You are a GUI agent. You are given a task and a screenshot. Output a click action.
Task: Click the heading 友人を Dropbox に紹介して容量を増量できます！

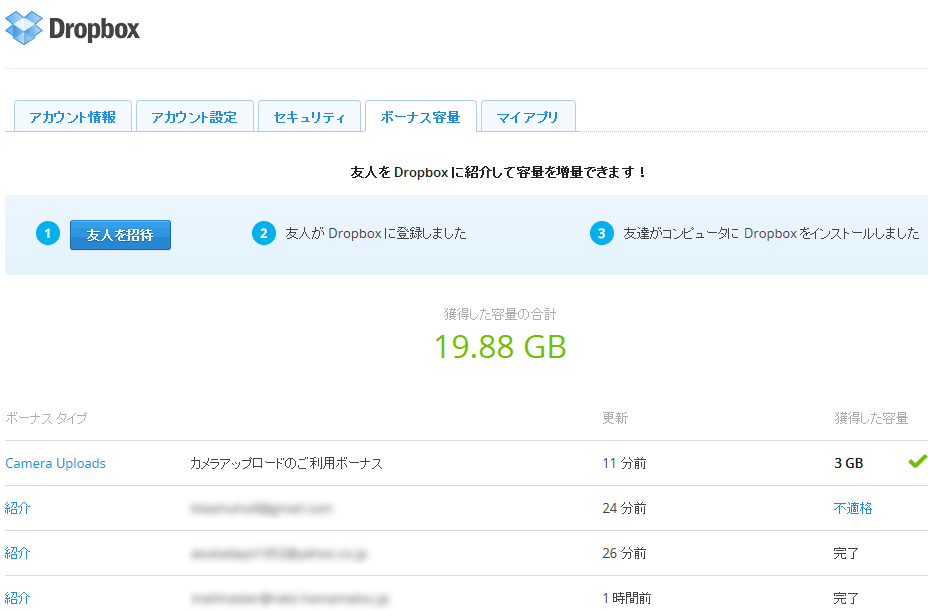point(500,172)
